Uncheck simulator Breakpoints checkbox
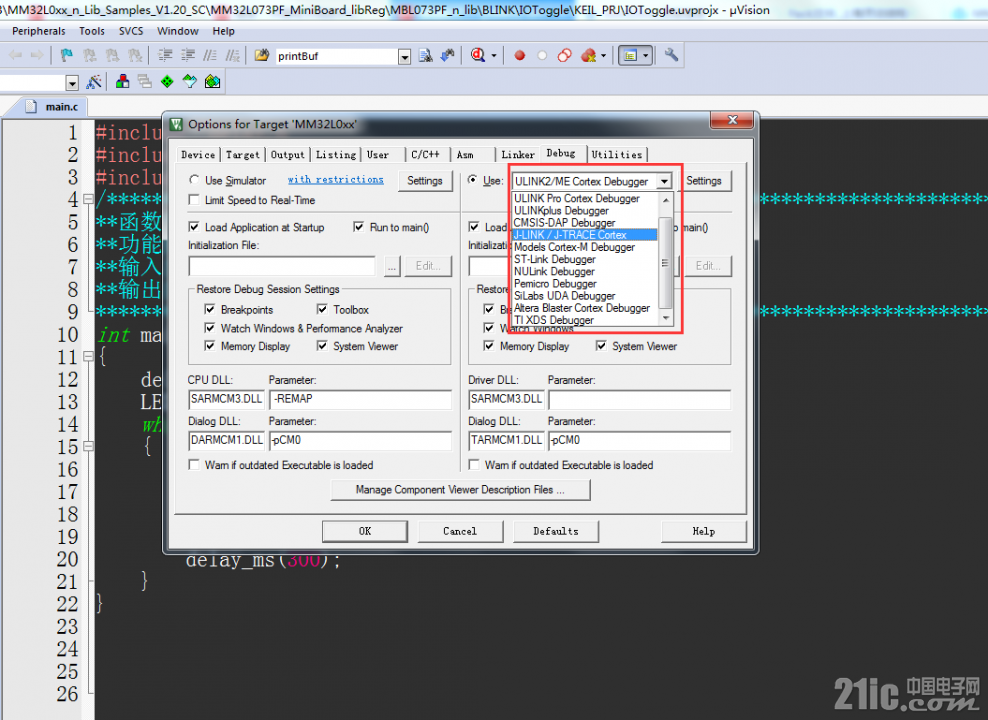 [210, 309]
